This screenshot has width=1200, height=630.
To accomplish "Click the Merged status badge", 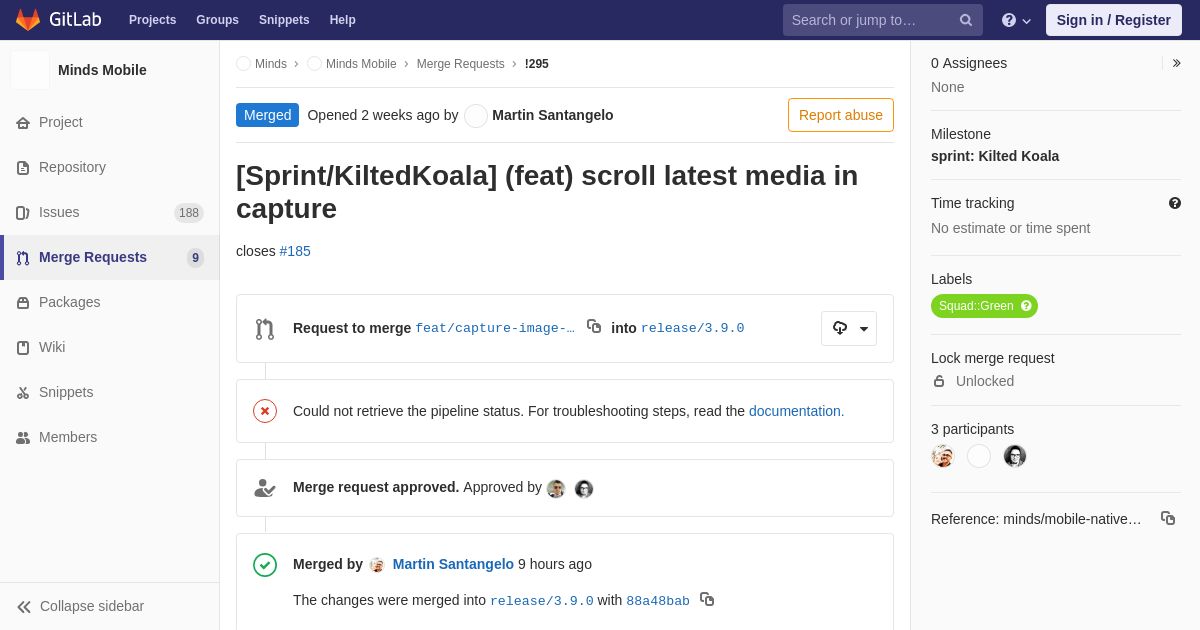I will pyautogui.click(x=268, y=115).
